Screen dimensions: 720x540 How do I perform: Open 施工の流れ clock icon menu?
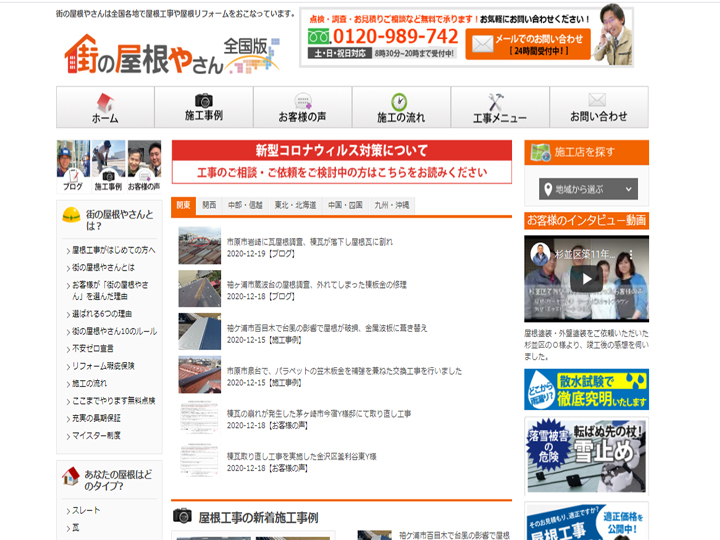point(401,107)
